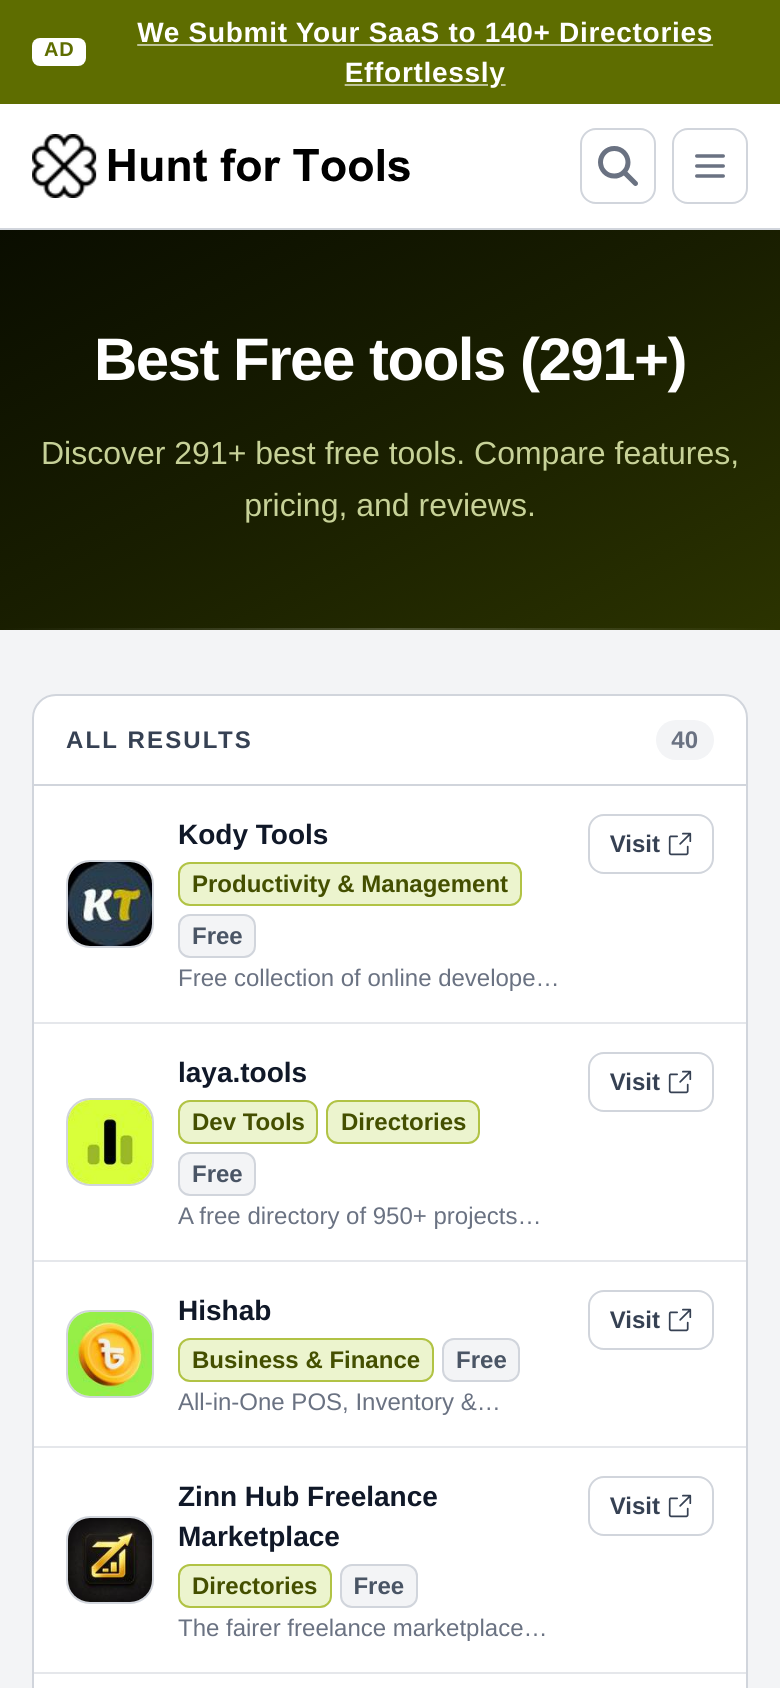The image size is (780, 1688).
Task: Click the Hishab coin logo
Action: (x=110, y=1354)
